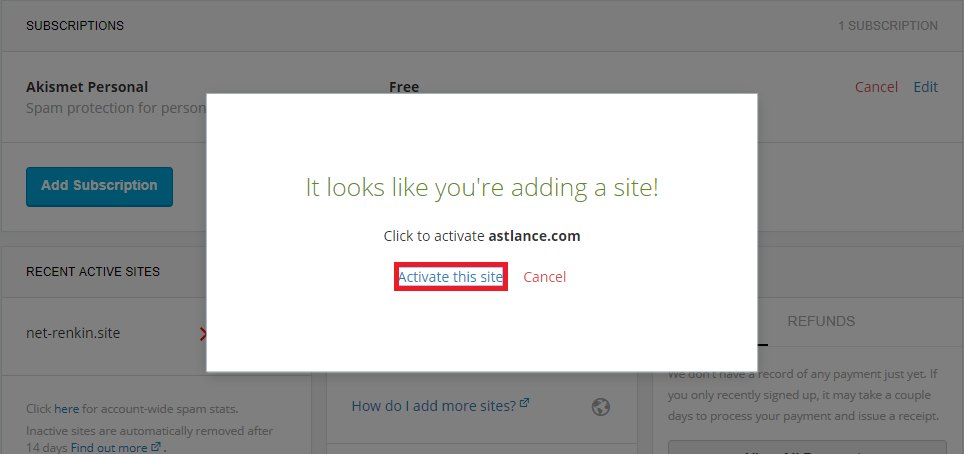The height and width of the screenshot is (454, 964).
Task: Open the 'How do I add more sites?' link
Action: (x=433, y=406)
